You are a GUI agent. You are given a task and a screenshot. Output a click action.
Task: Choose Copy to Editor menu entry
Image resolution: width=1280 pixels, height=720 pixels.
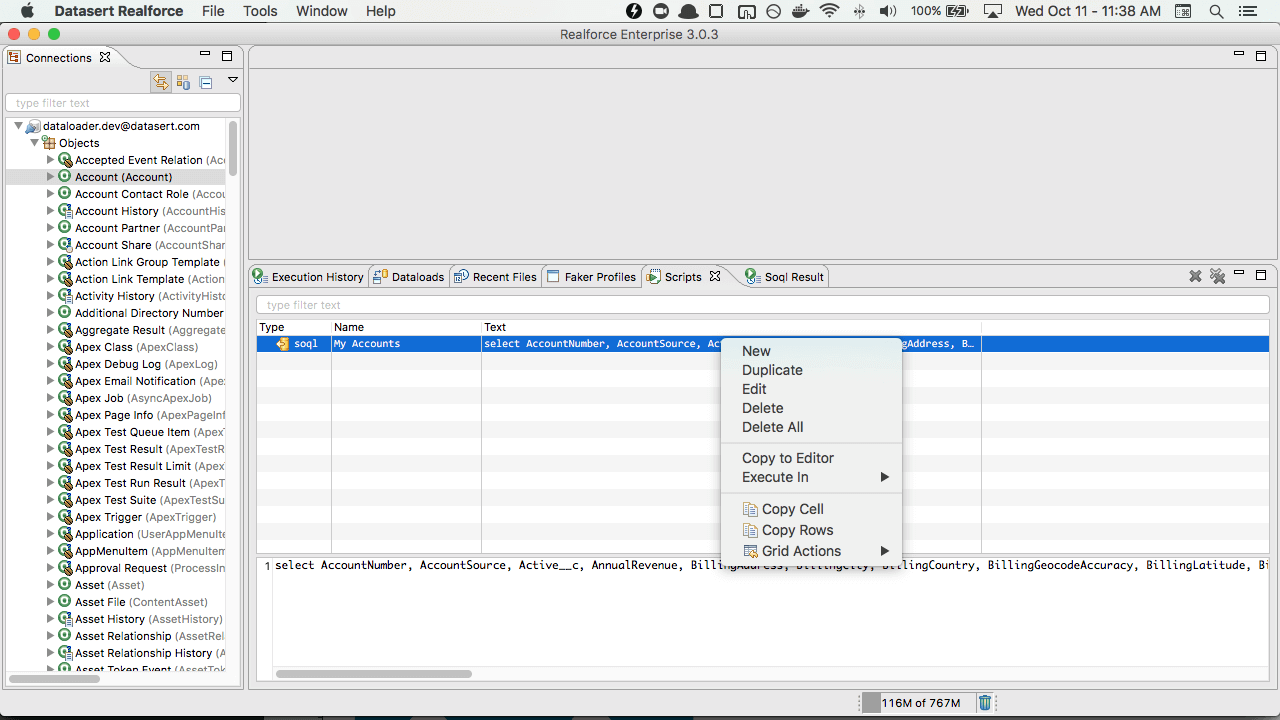(x=811, y=458)
